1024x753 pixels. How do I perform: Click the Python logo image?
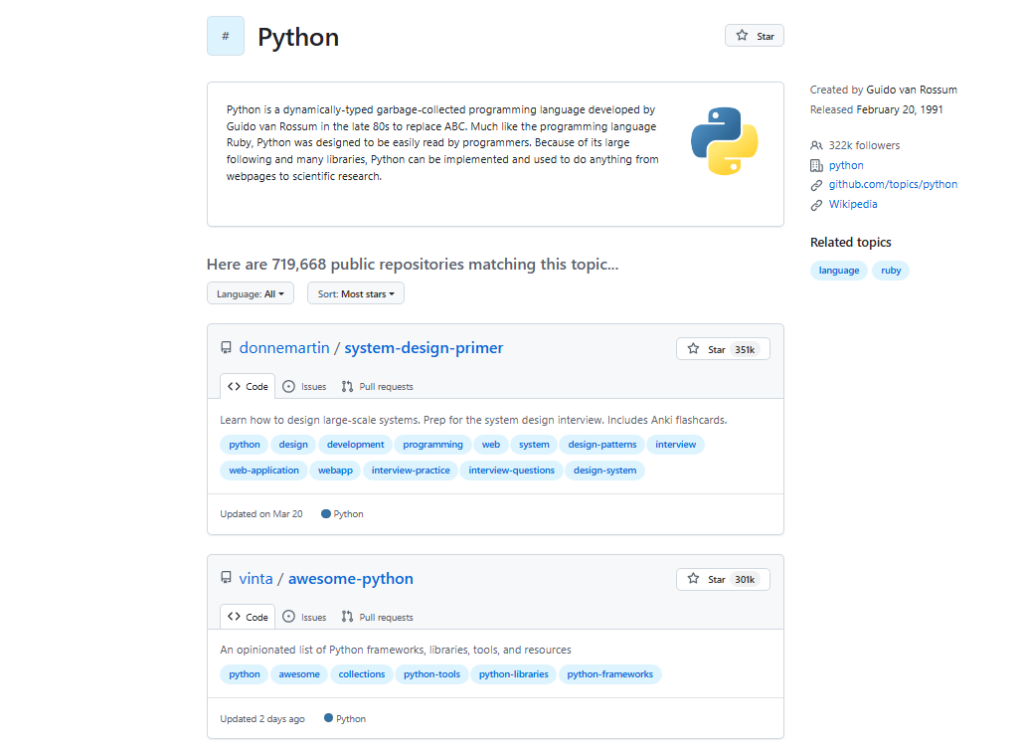click(724, 141)
